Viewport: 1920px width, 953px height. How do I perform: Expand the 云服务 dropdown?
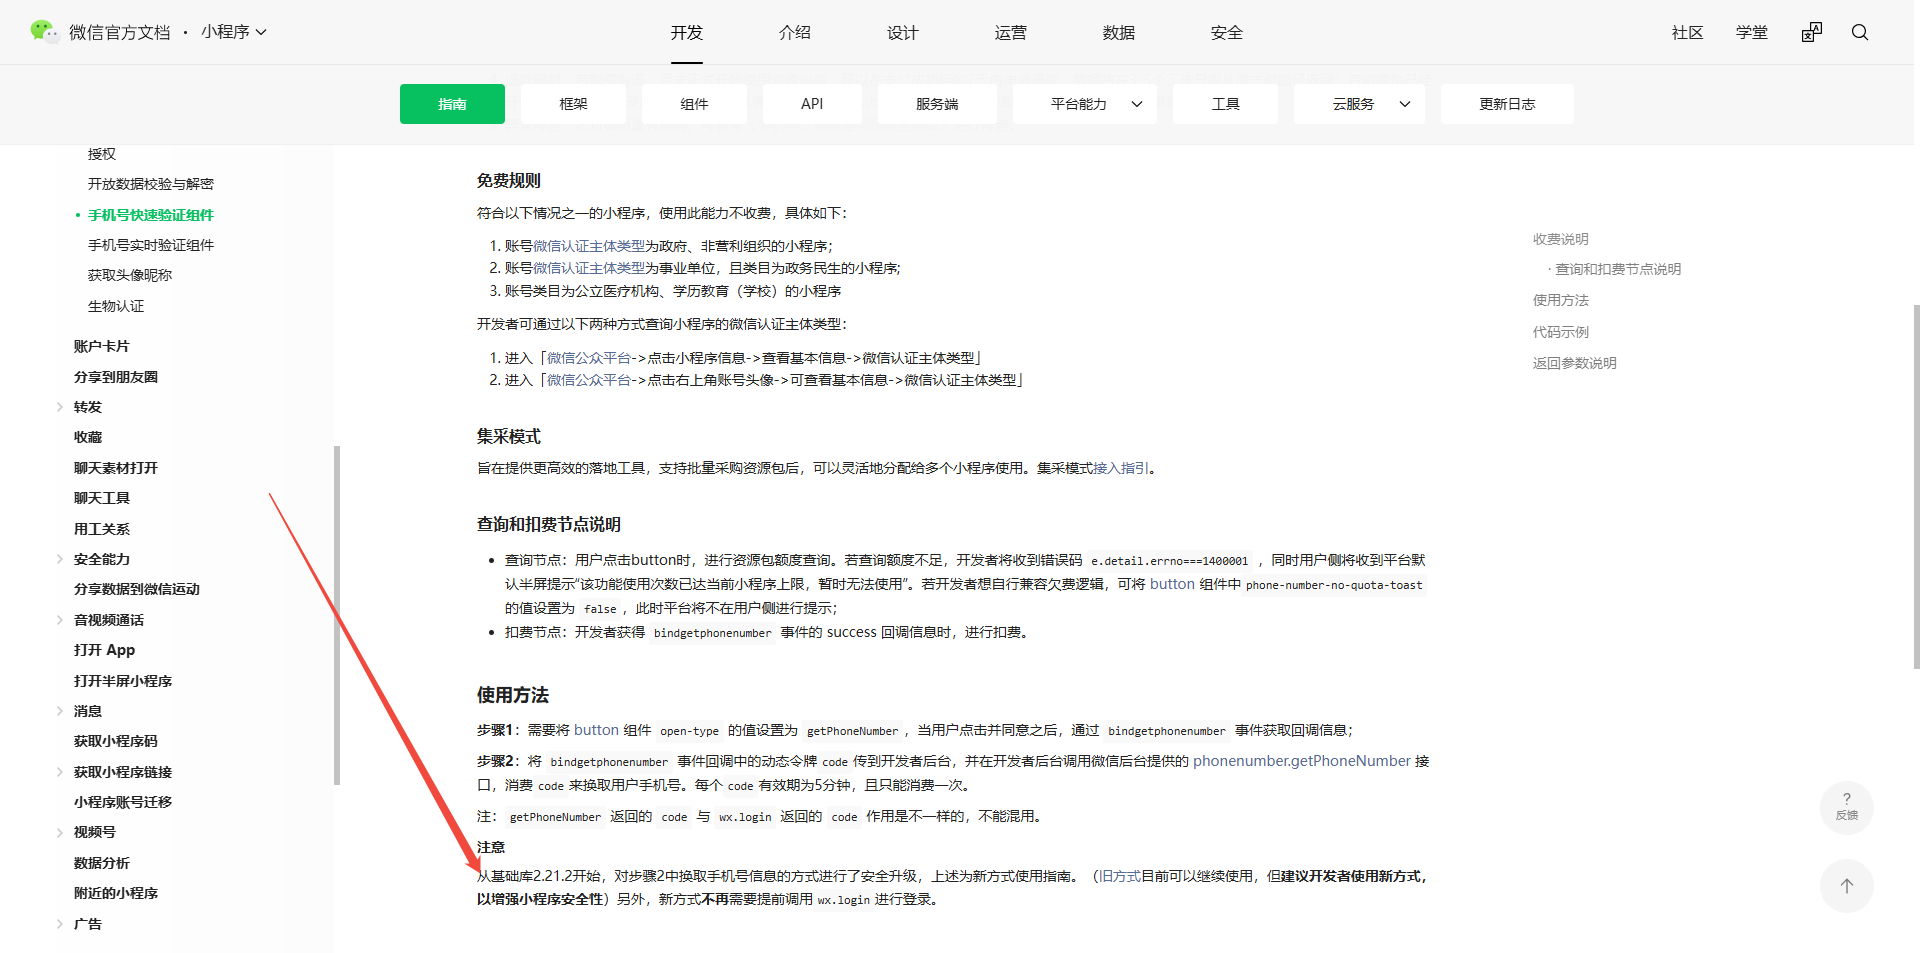pyautogui.click(x=1359, y=104)
